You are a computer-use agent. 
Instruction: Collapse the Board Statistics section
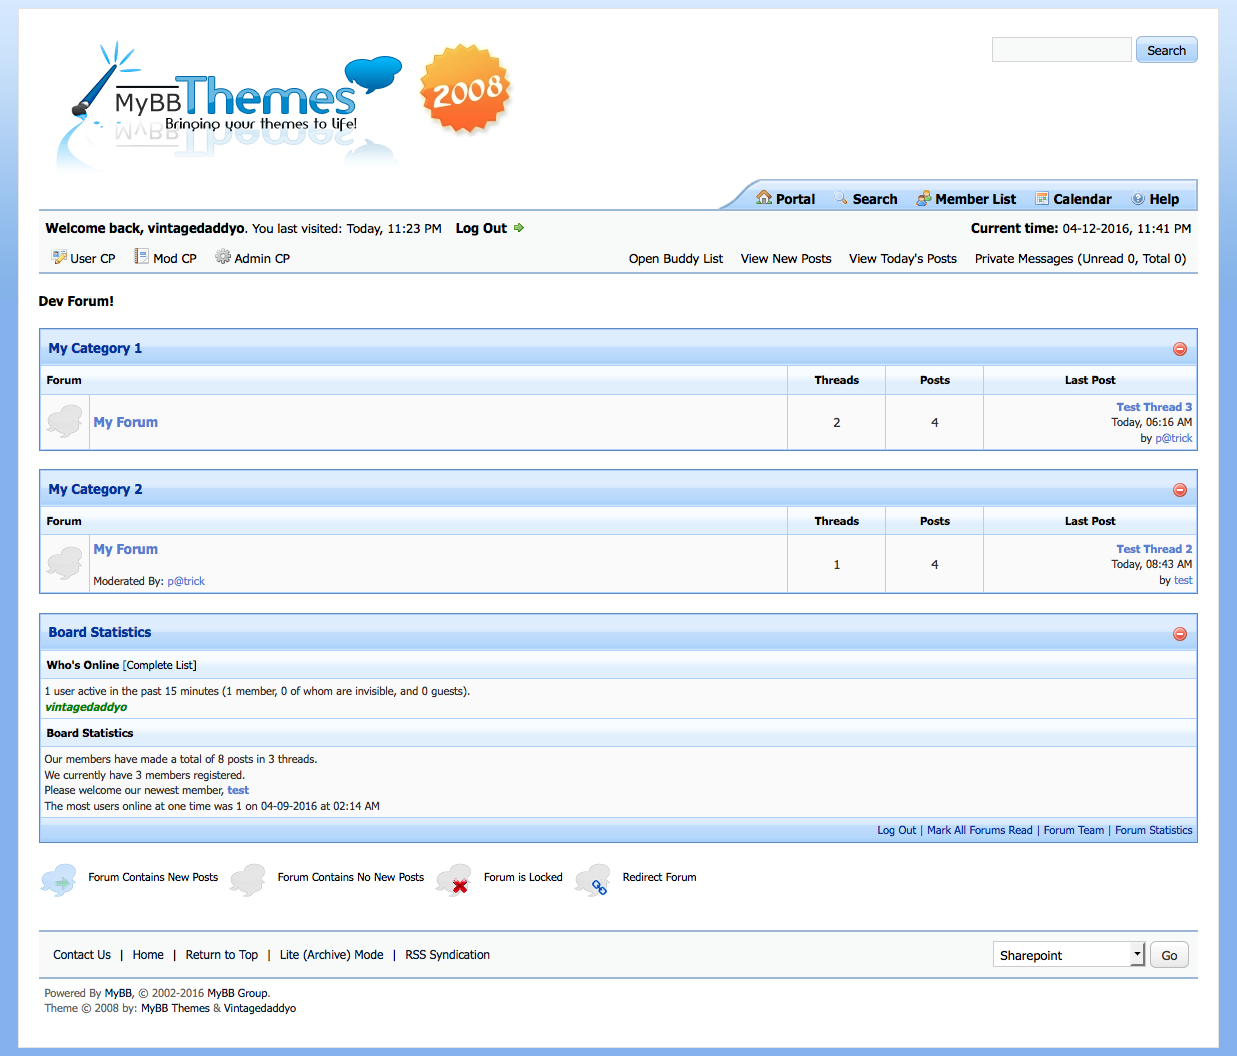click(1180, 634)
